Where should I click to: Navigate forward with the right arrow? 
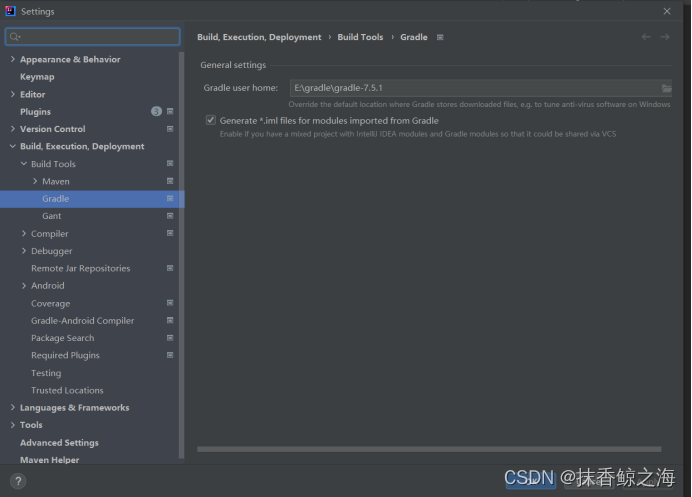[665, 37]
